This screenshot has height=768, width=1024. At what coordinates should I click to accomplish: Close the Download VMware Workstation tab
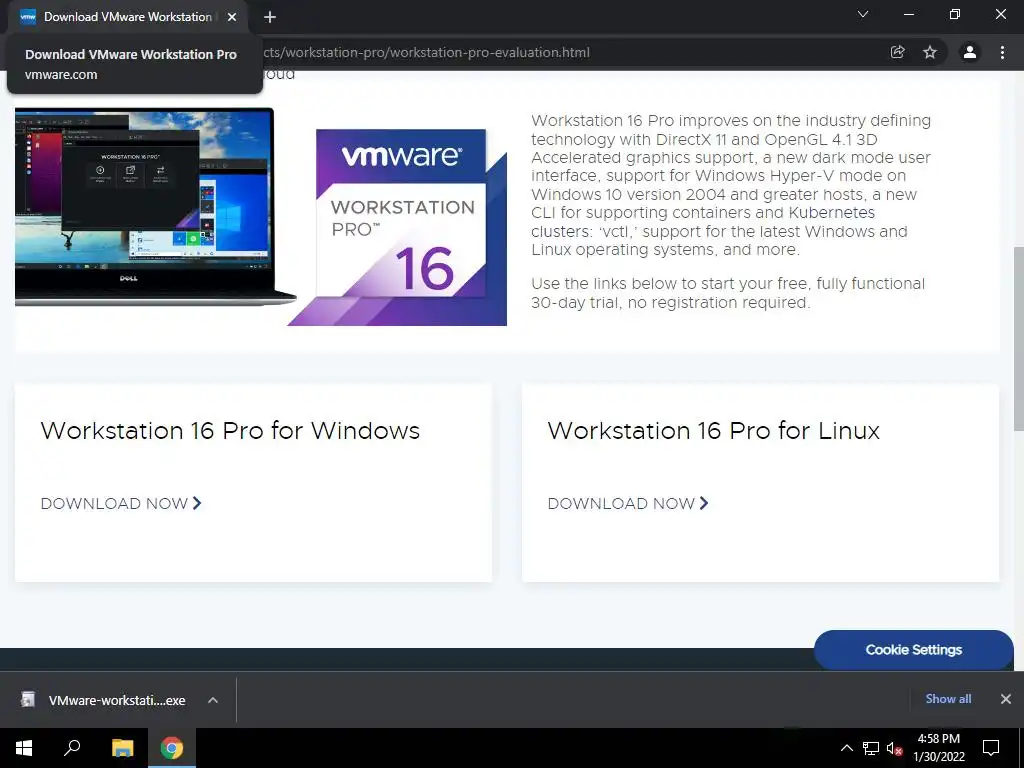coord(232,17)
